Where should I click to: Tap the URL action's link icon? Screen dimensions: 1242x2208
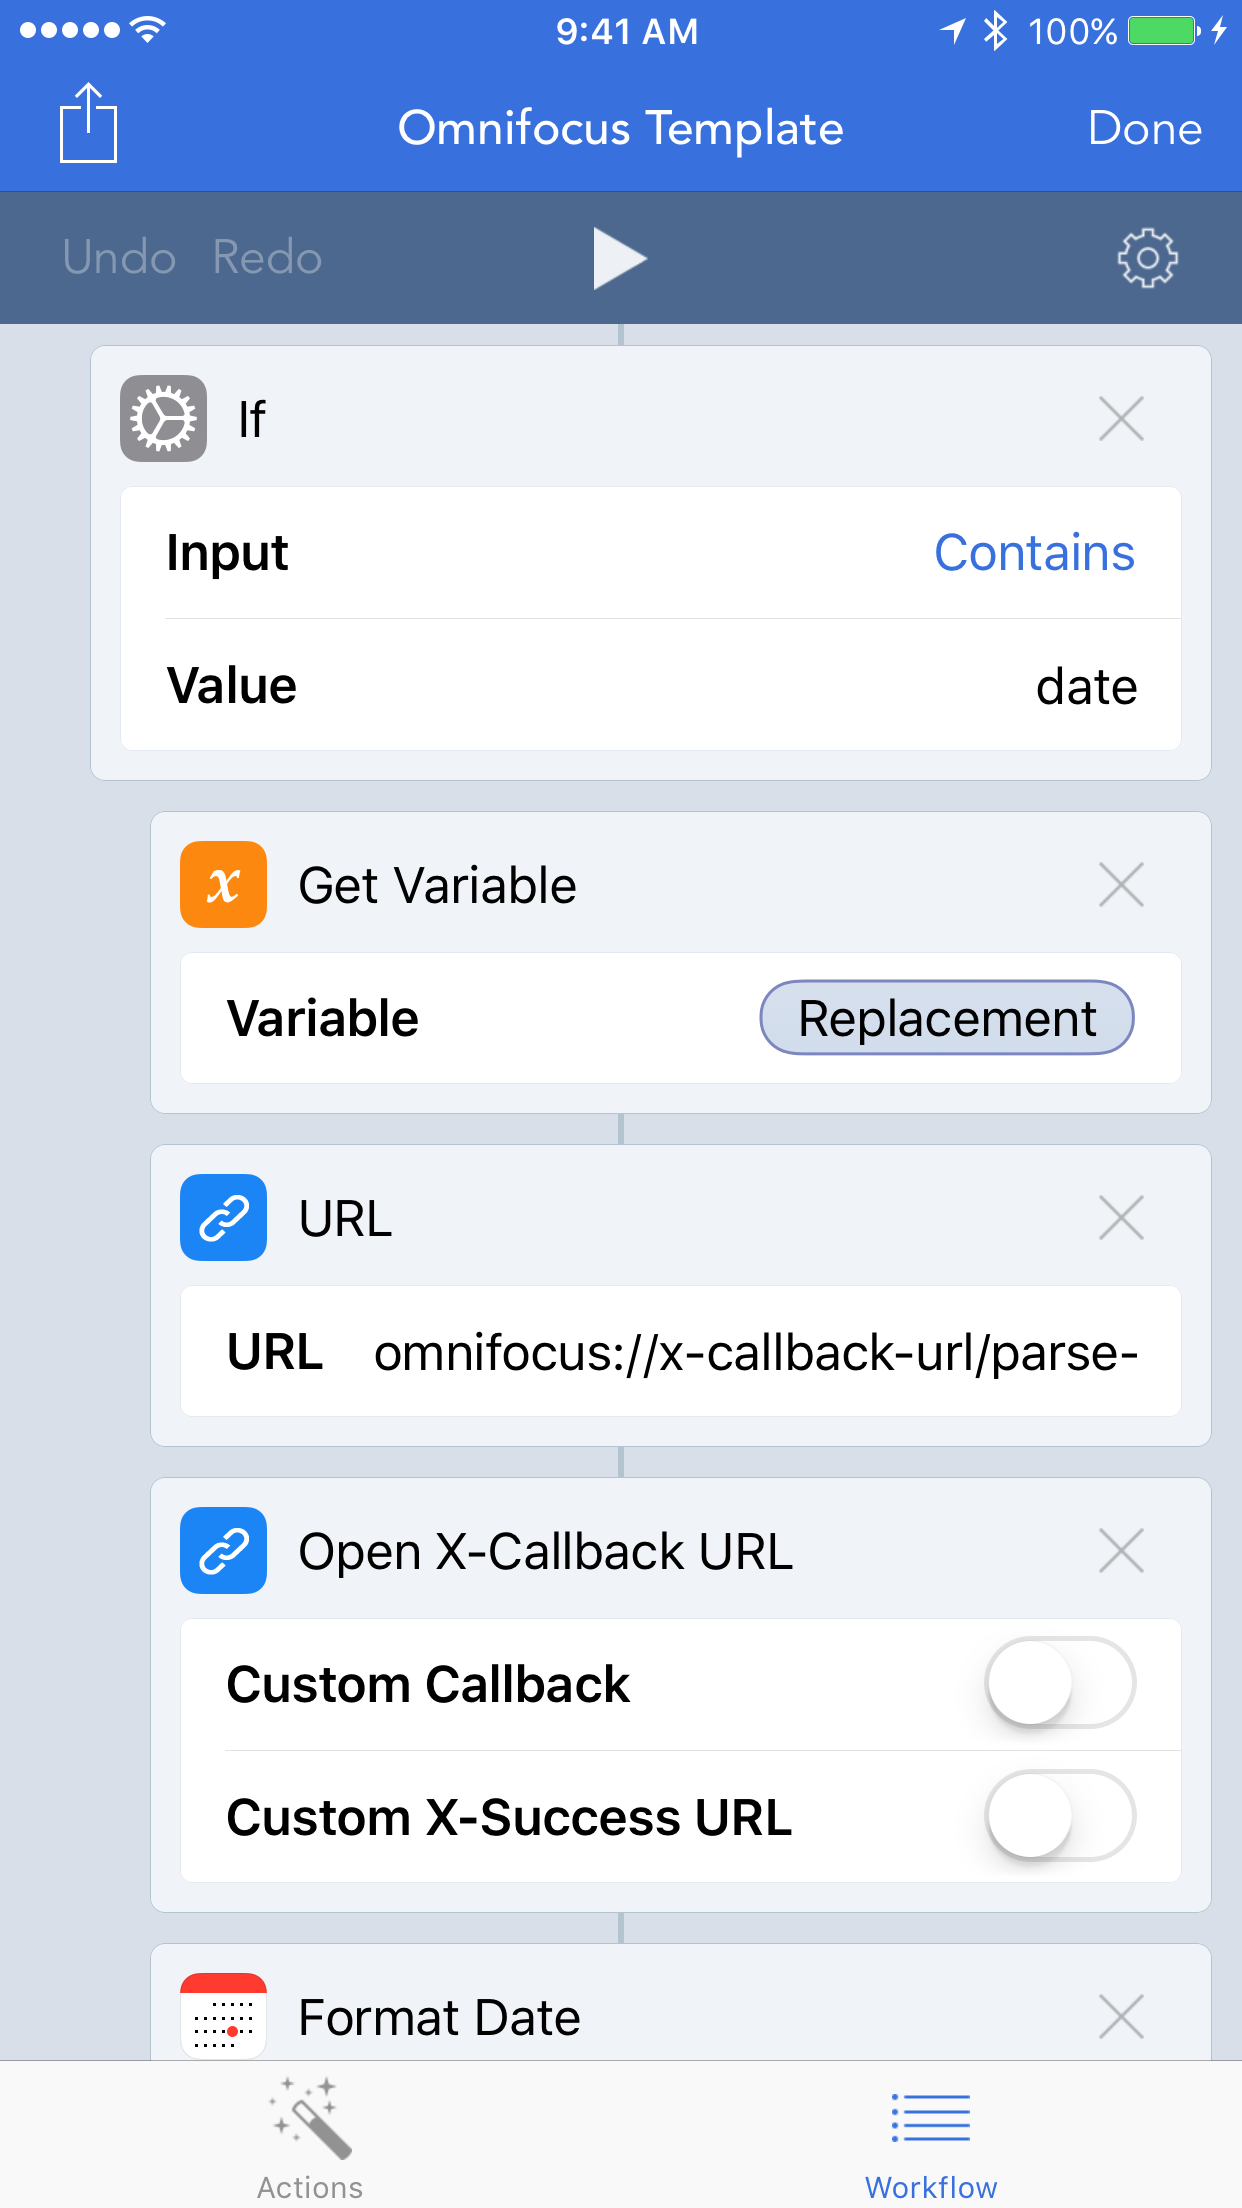(222, 1218)
